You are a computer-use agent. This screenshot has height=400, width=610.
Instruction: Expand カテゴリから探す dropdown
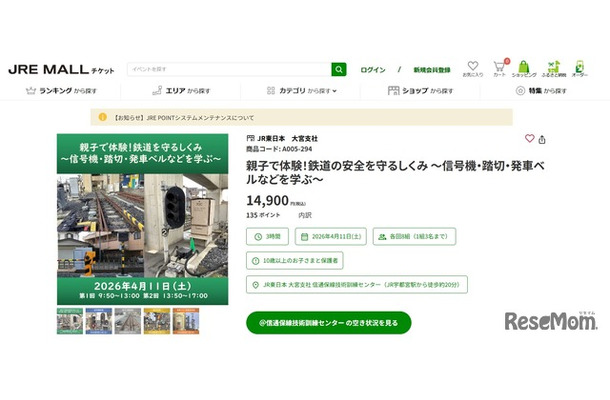coord(302,91)
